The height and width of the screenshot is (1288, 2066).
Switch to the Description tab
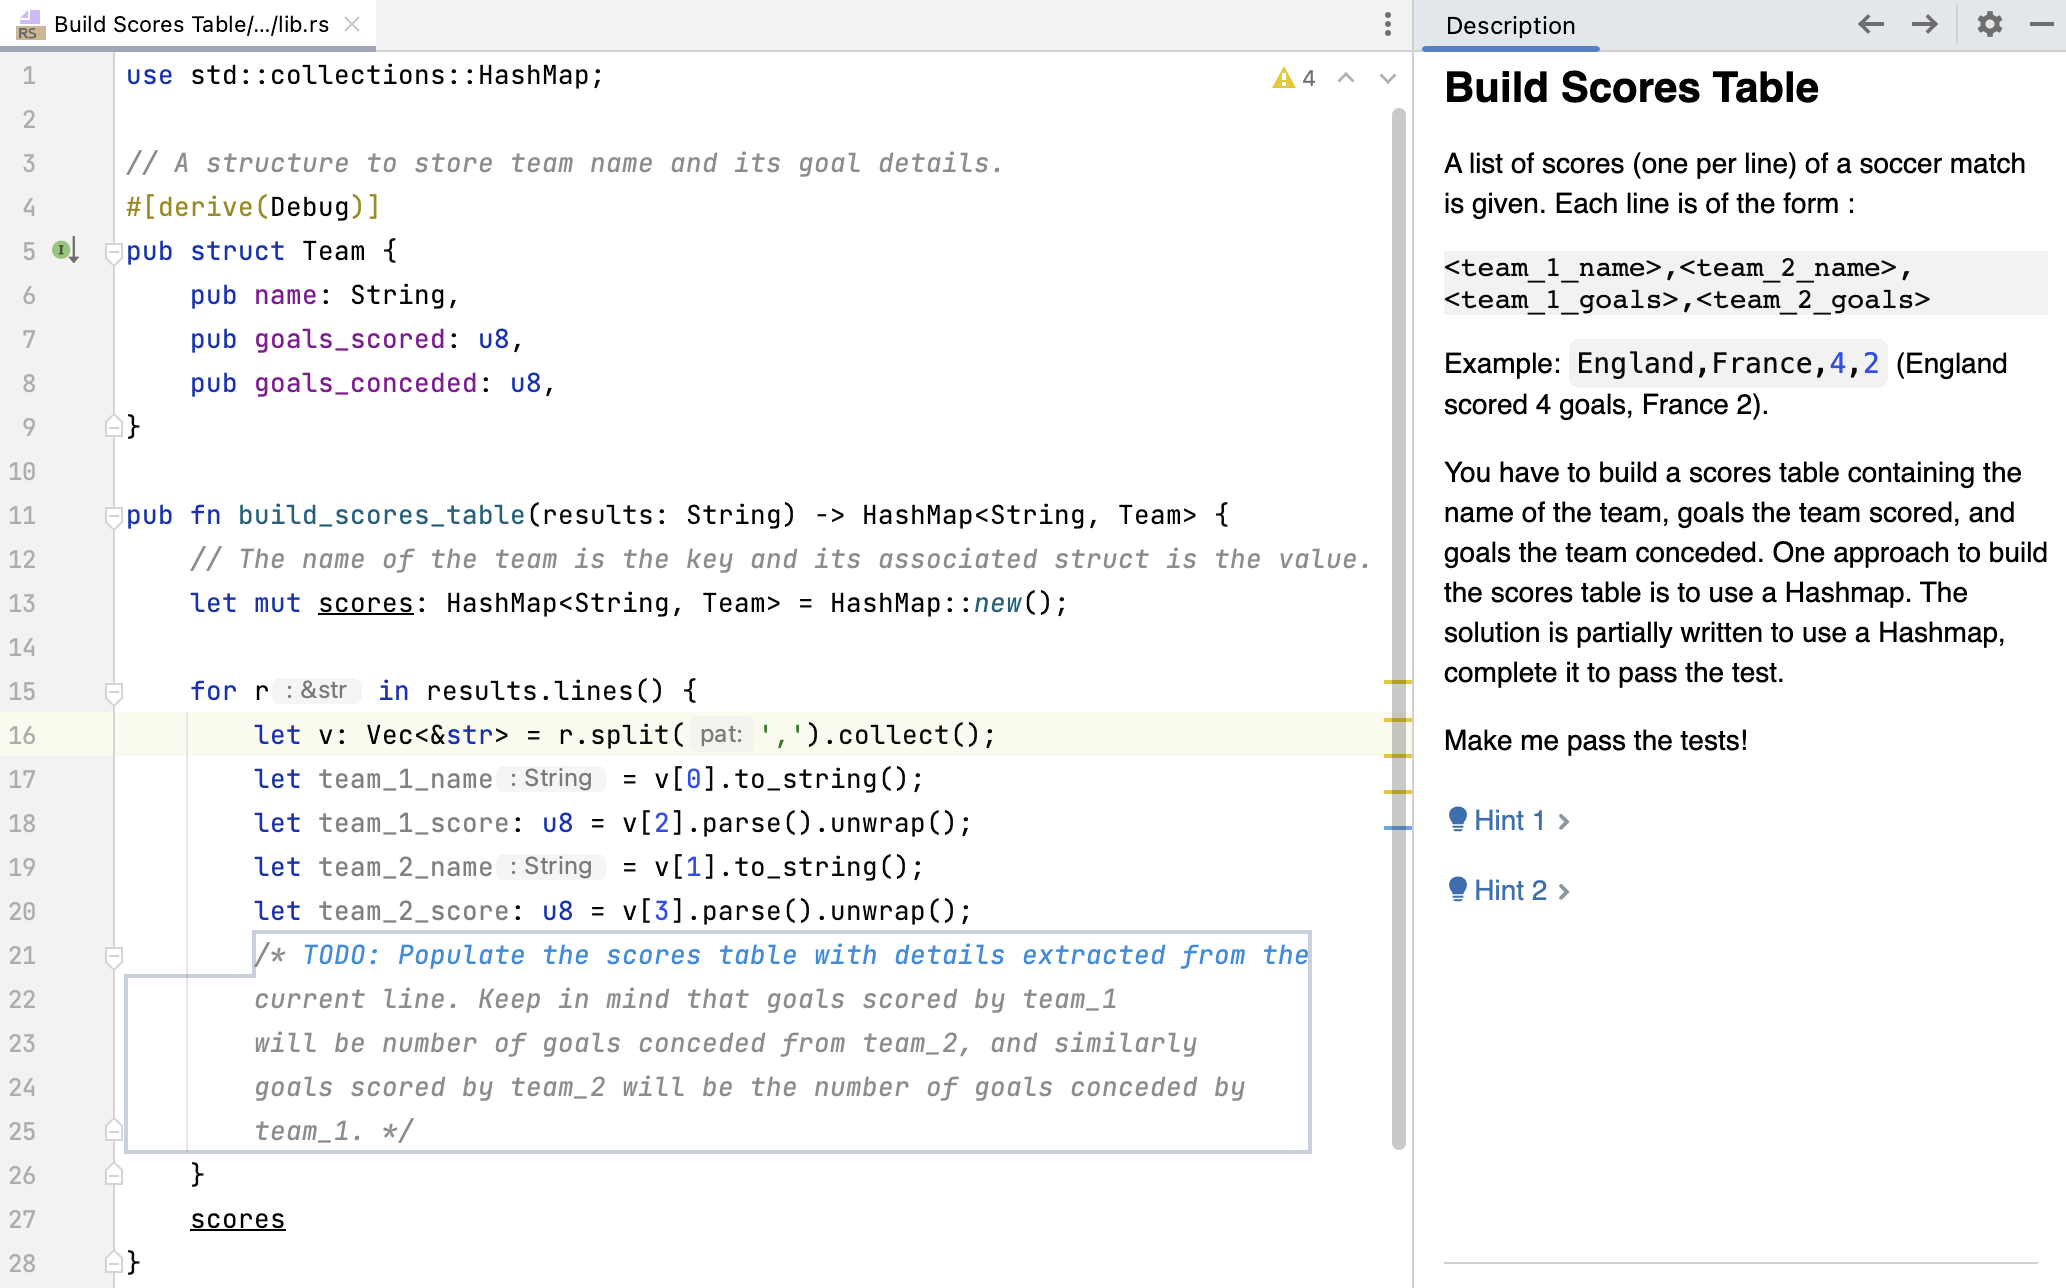tap(1510, 26)
